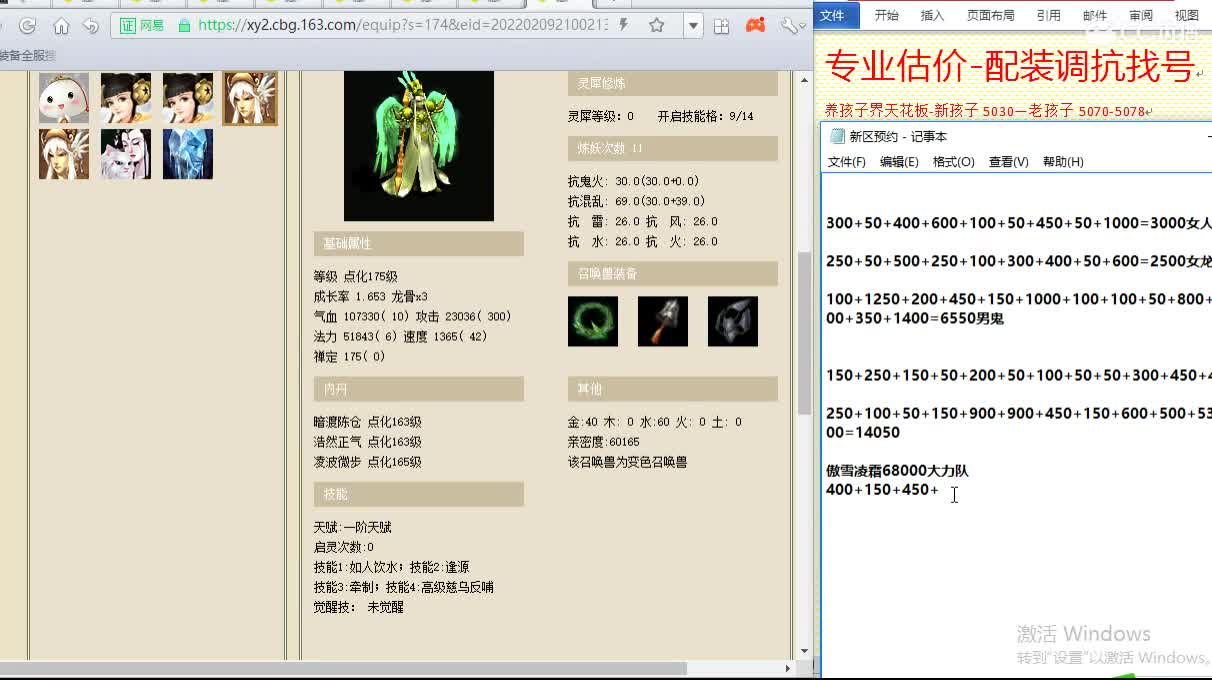The width and height of the screenshot is (1212, 680).
Task: Click the 亲密度:60165 text
Action: [x=604, y=442]
